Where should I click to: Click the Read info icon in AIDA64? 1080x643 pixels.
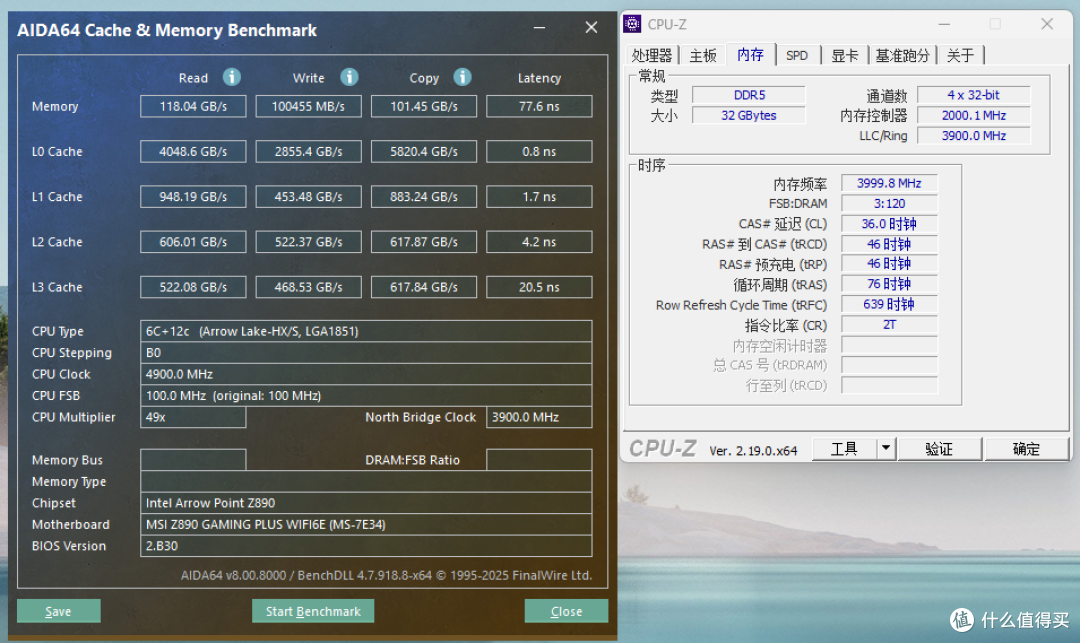(231, 77)
